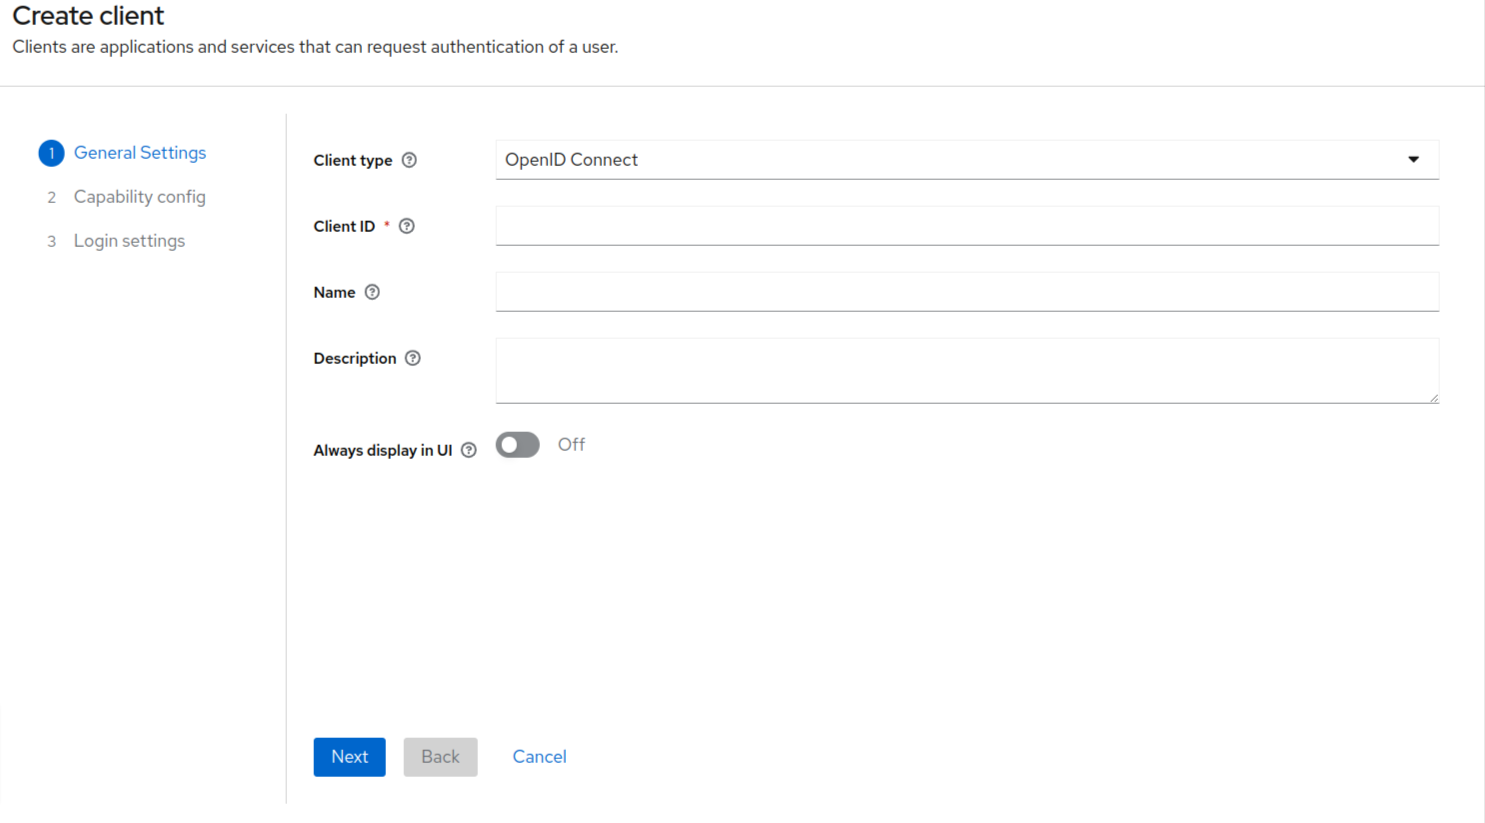Focus the Description text area
This screenshot has width=1485, height=823.
pyautogui.click(x=966, y=370)
